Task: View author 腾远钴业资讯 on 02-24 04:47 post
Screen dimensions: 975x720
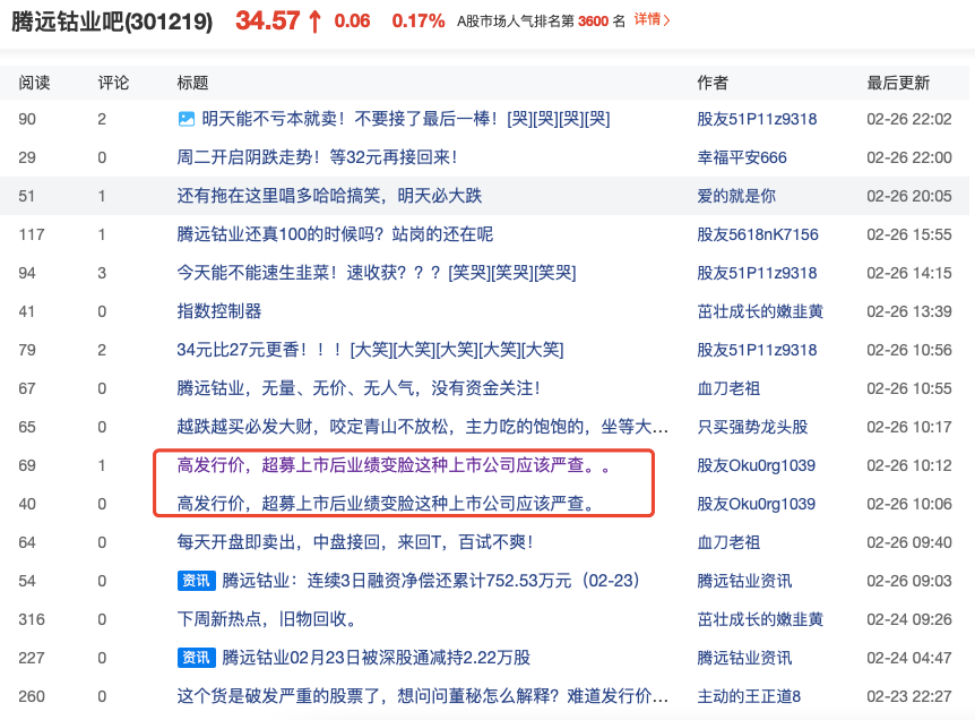Action: pos(744,658)
